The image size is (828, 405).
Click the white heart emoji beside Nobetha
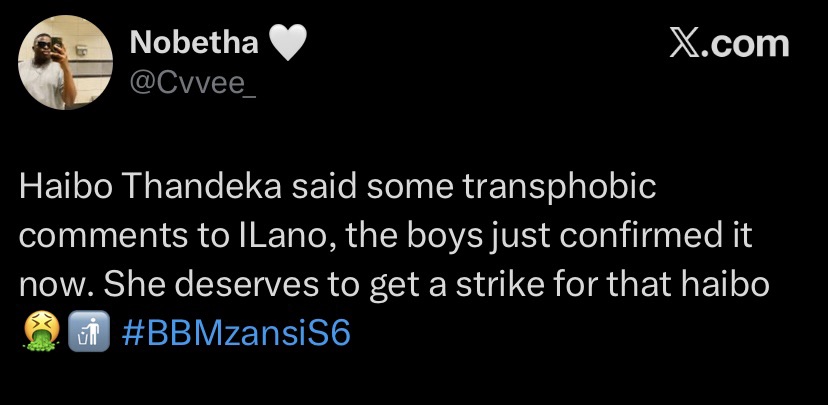click(286, 43)
